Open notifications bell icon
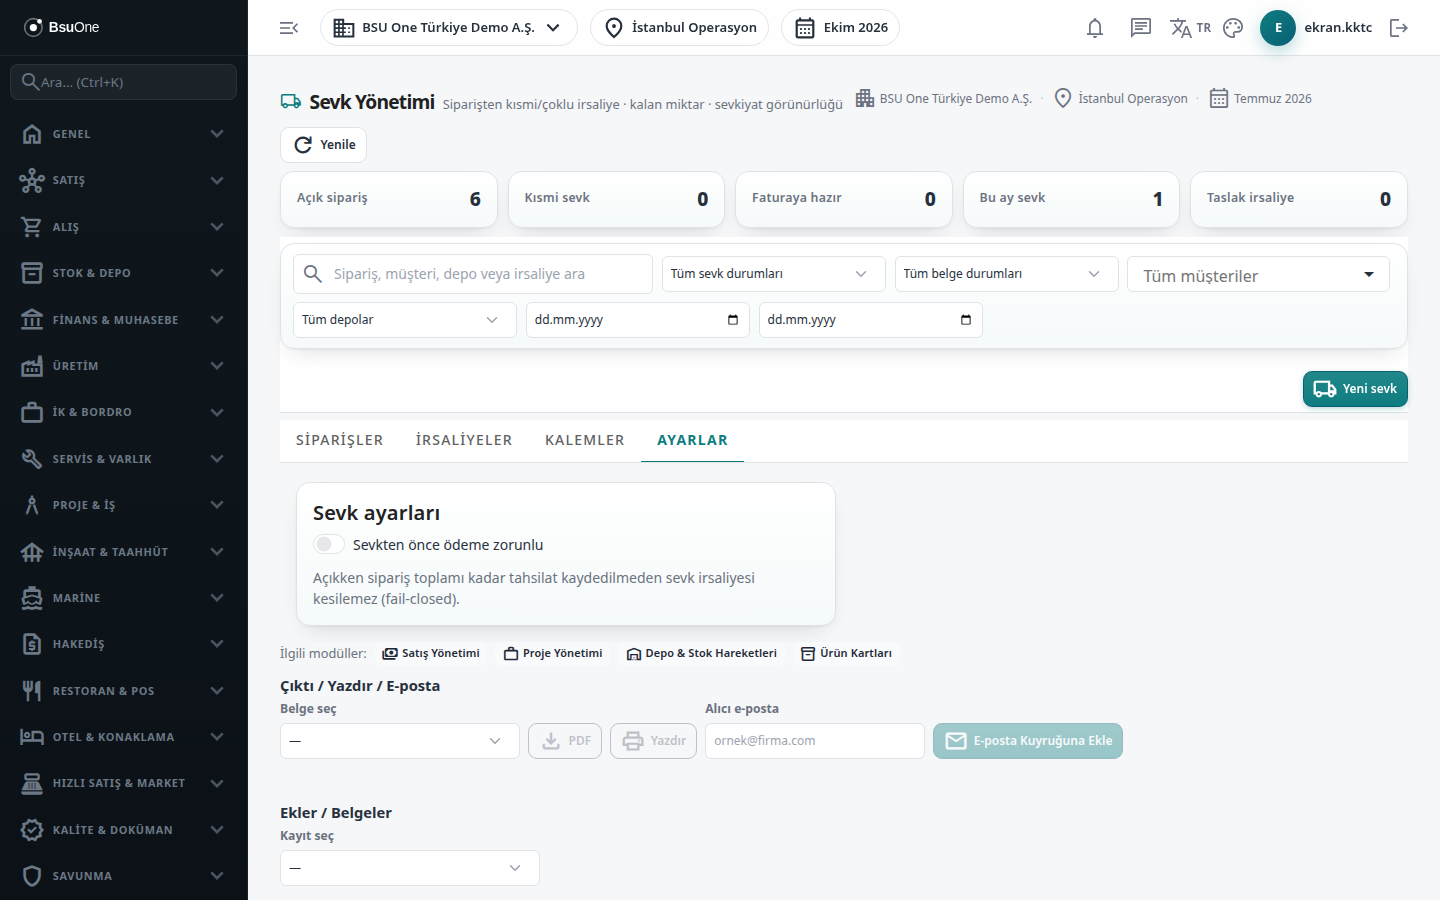The height and width of the screenshot is (900, 1440). pyautogui.click(x=1095, y=28)
